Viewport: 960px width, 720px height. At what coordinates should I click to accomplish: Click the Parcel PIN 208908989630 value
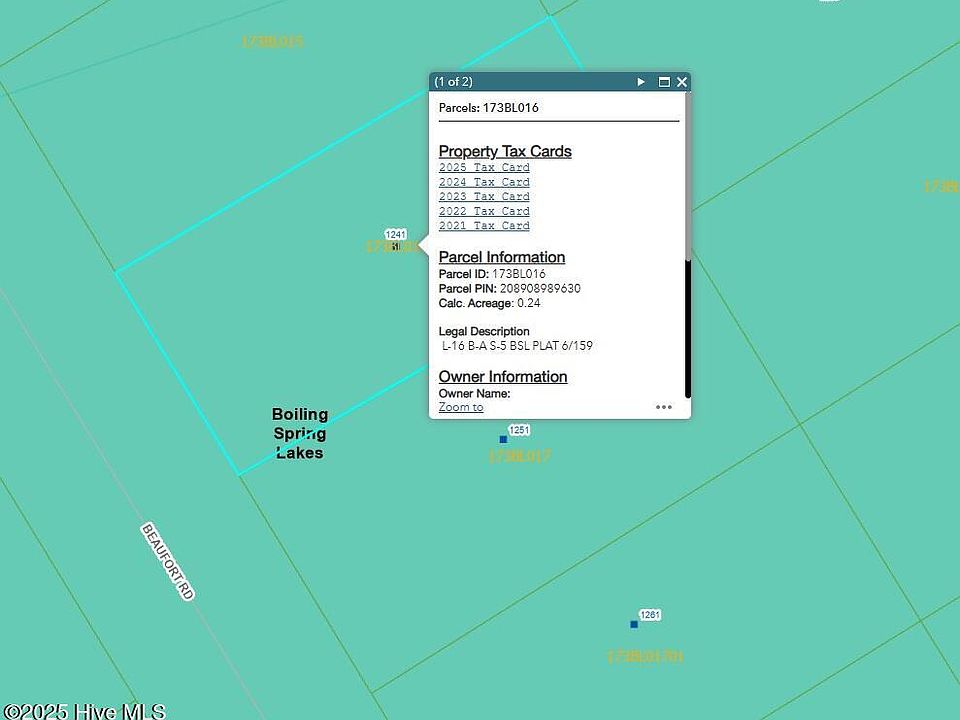[540, 288]
